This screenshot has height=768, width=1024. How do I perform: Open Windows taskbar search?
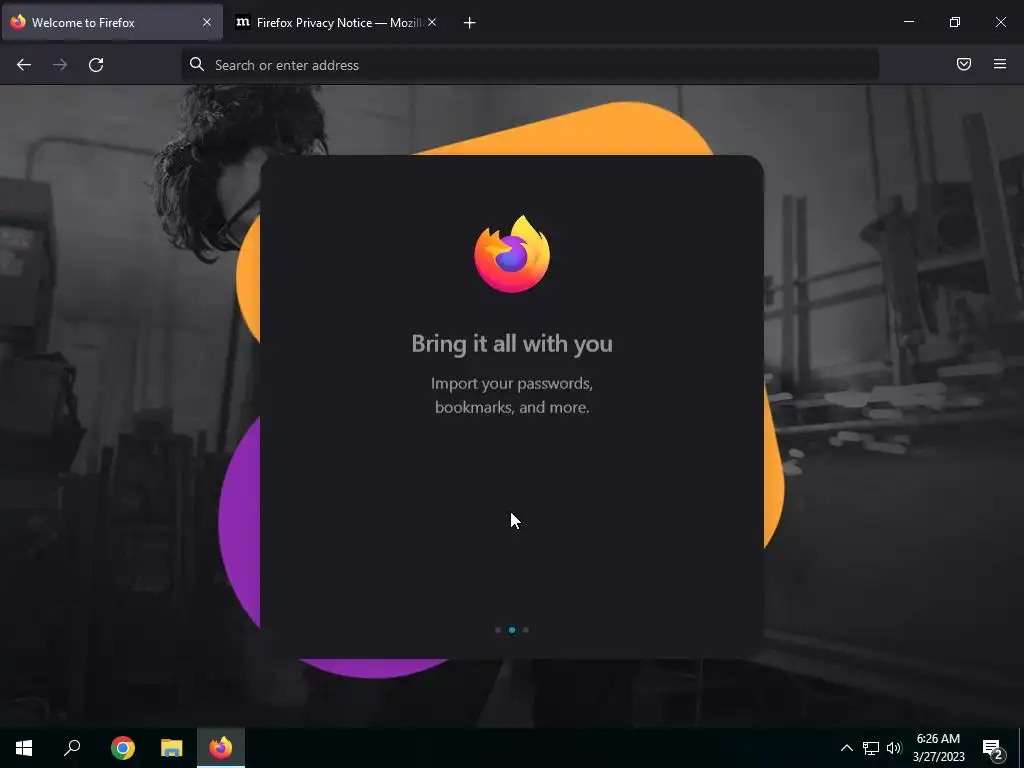72,748
